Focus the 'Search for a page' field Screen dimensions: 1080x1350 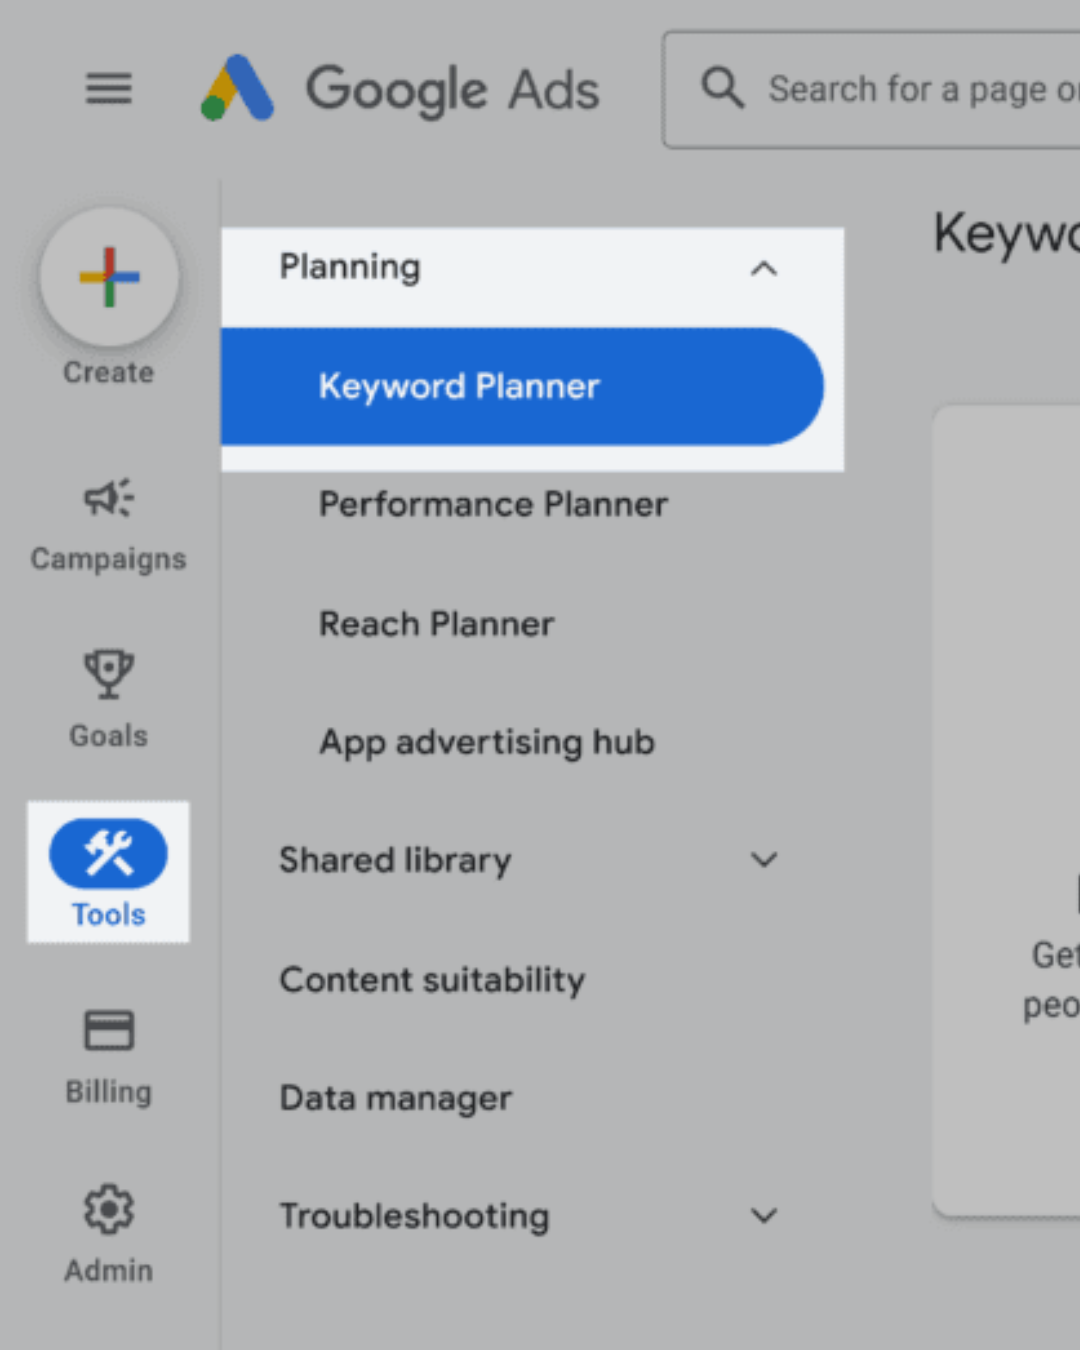872,90
